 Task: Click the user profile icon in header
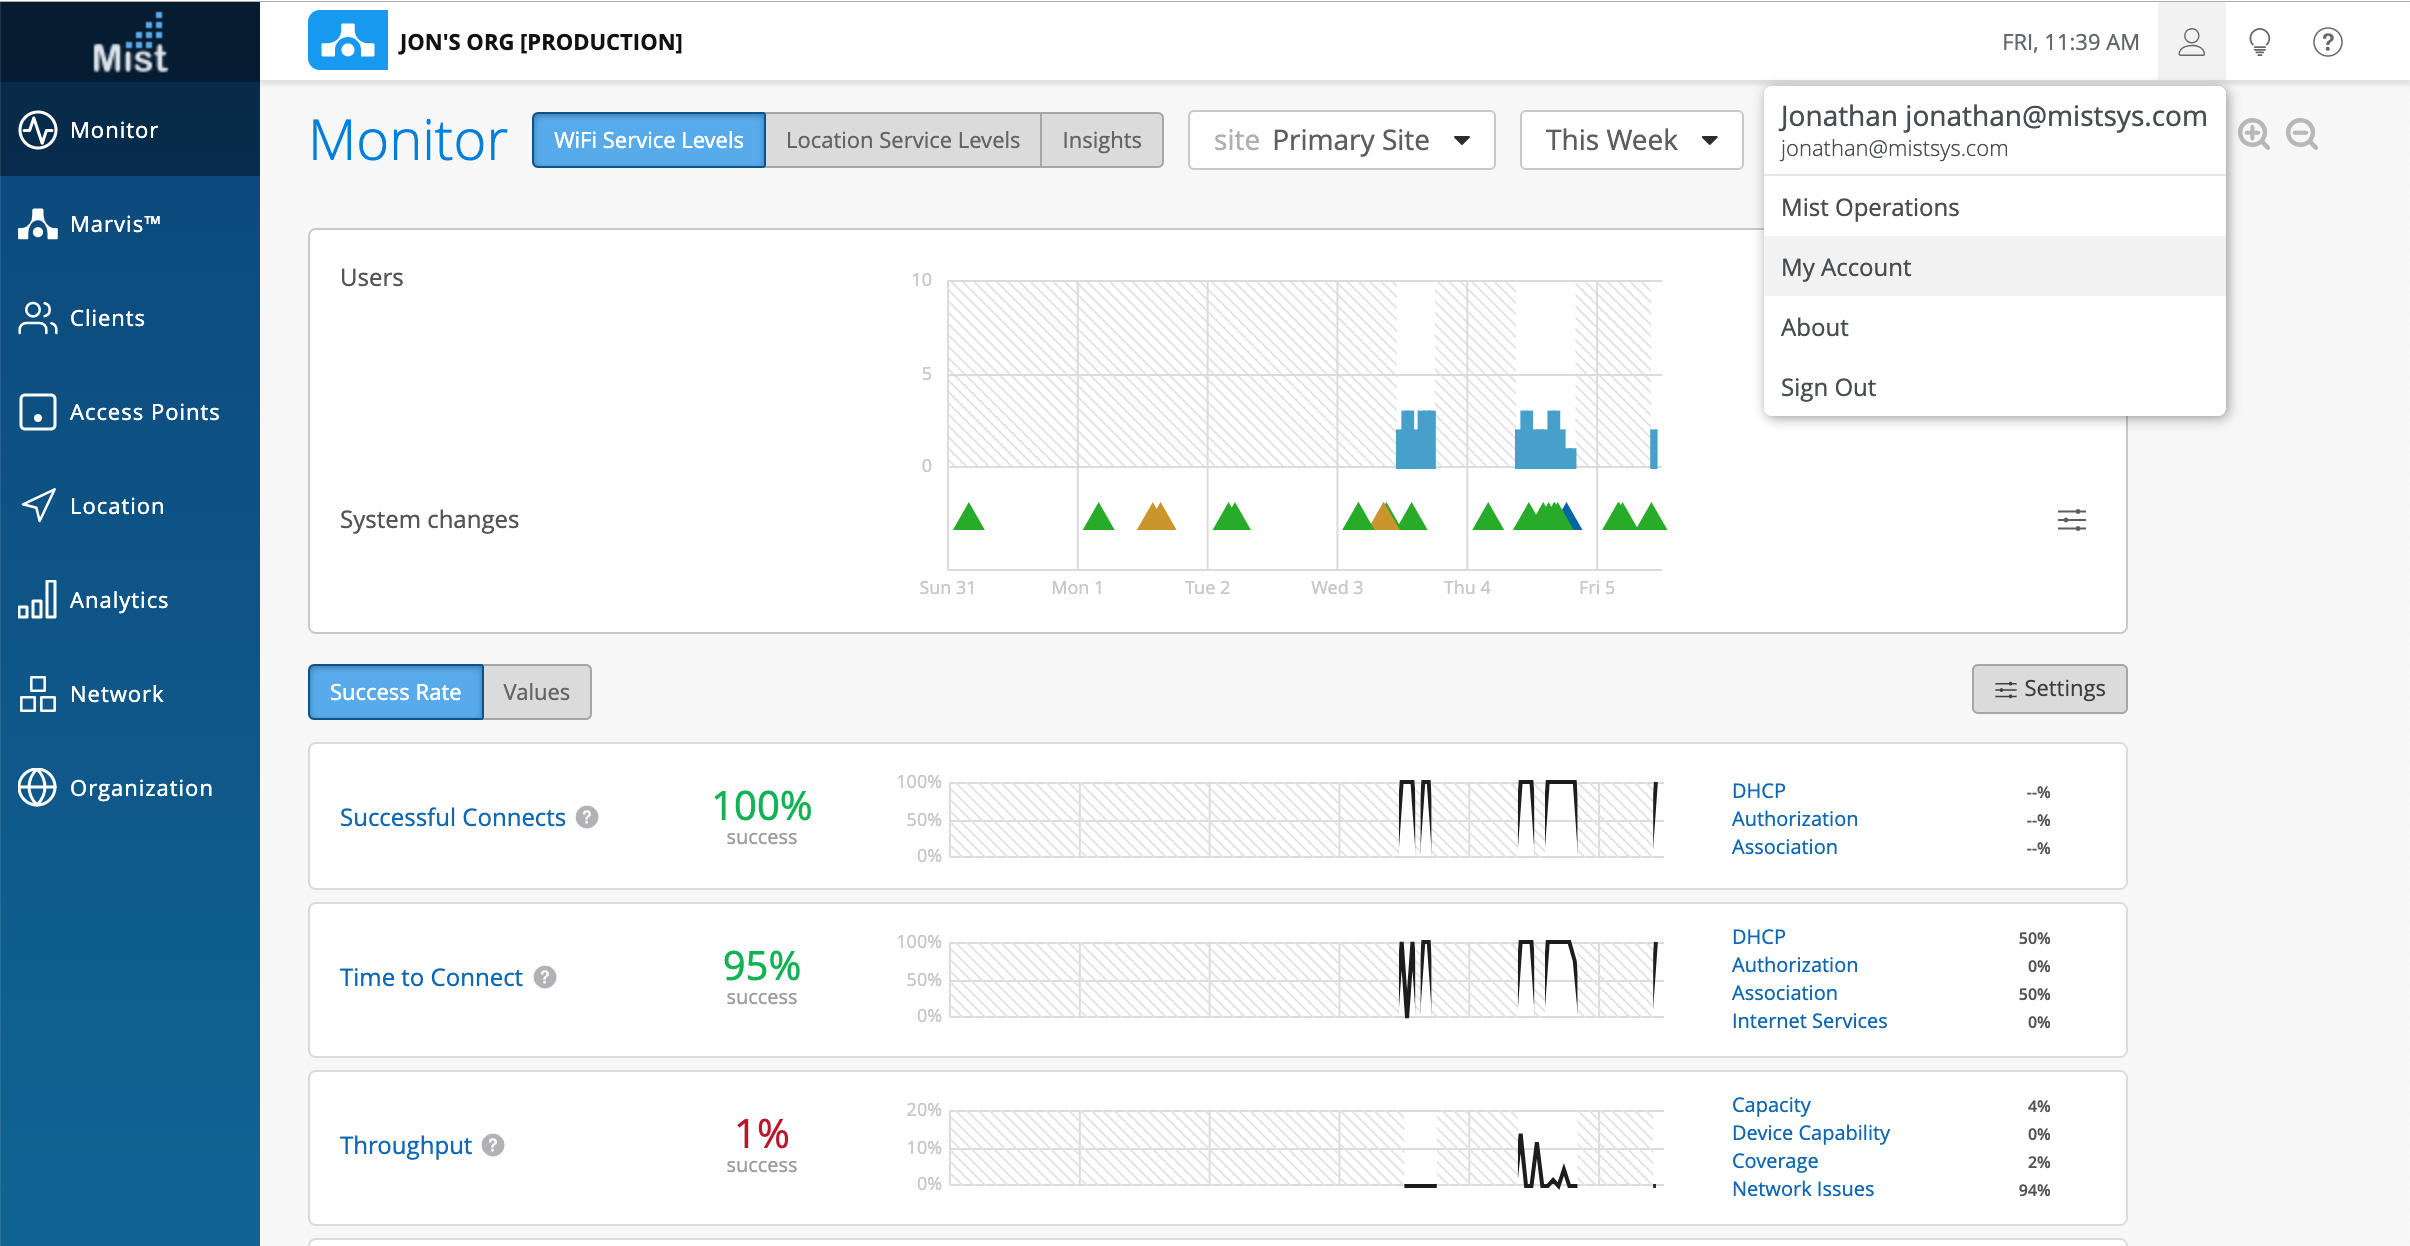click(x=2191, y=42)
